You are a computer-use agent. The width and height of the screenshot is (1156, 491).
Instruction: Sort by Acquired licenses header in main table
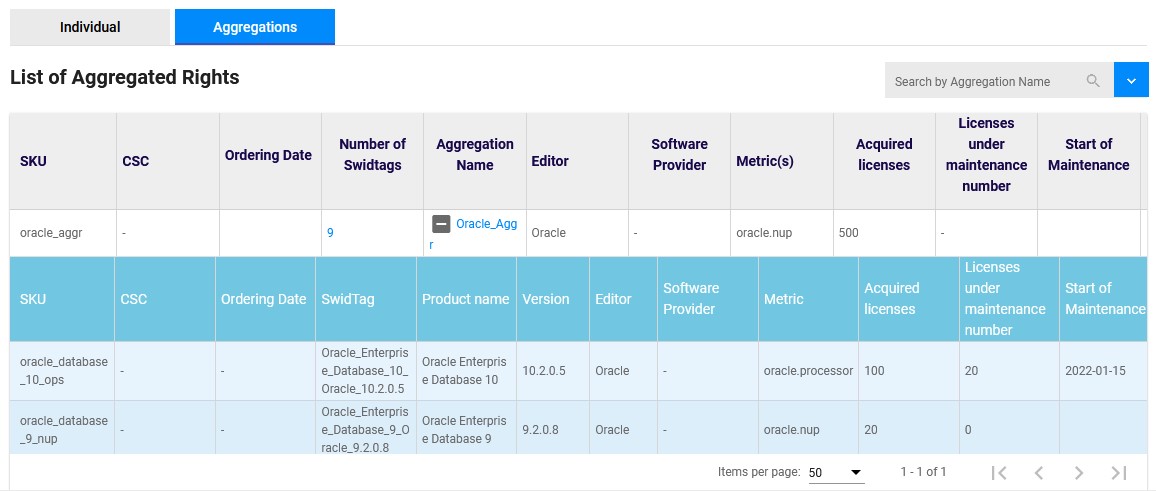883,155
